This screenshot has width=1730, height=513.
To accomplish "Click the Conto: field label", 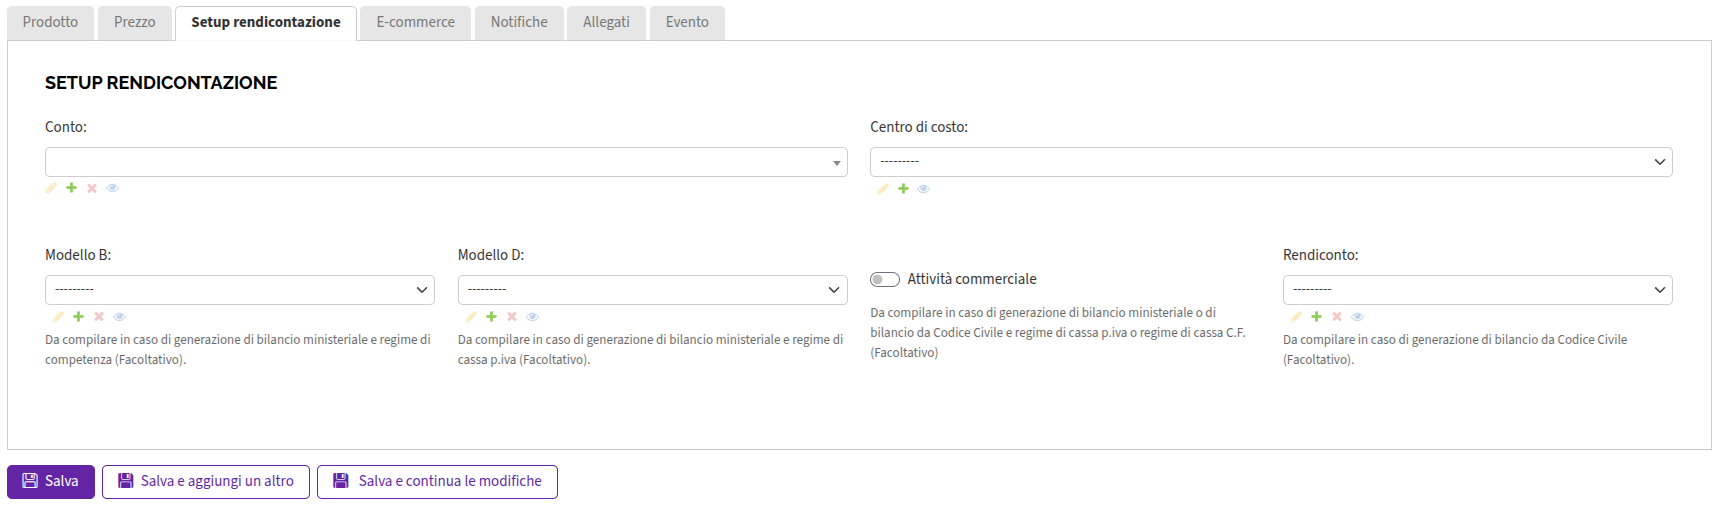I will pos(66,127).
